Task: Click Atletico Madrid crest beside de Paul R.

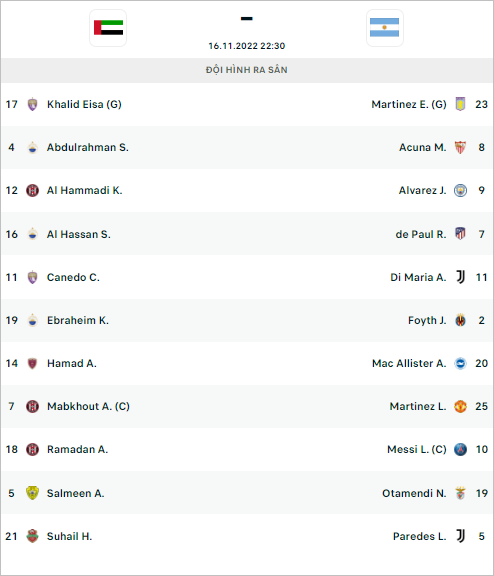Action: [460, 234]
